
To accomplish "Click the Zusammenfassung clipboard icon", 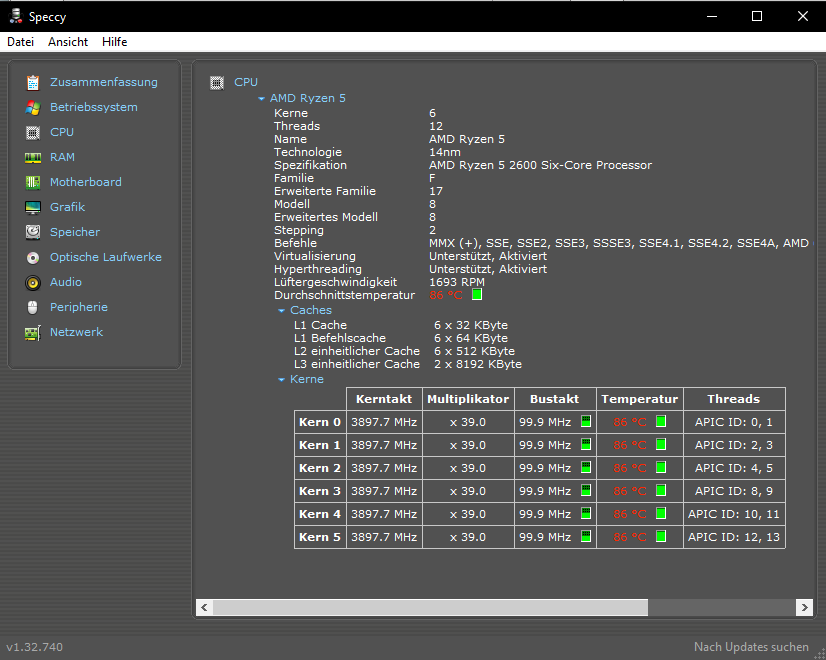I will (x=33, y=82).
